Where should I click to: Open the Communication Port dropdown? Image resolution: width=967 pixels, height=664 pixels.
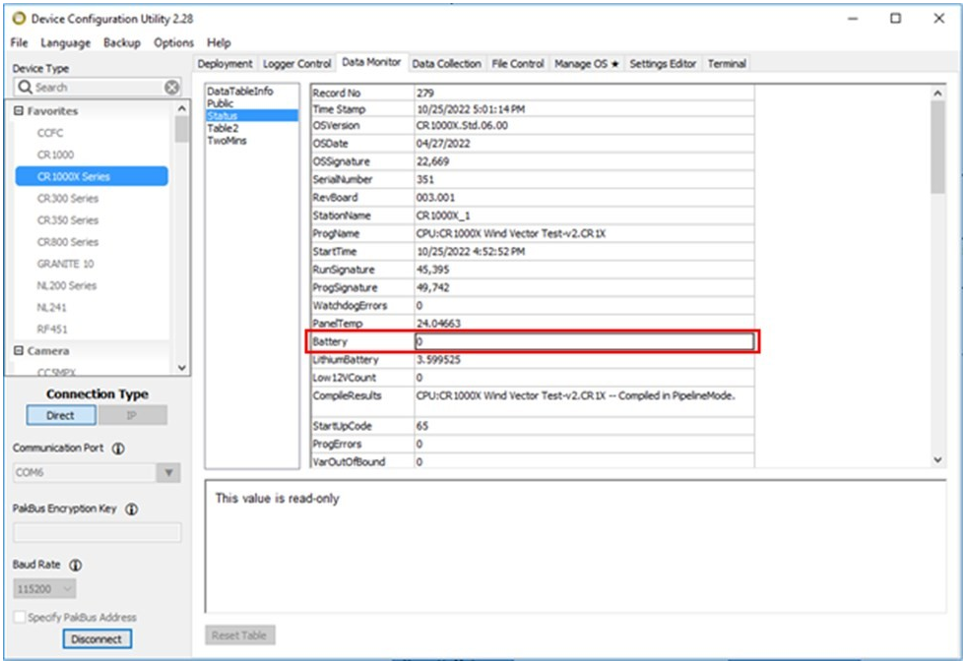[168, 473]
